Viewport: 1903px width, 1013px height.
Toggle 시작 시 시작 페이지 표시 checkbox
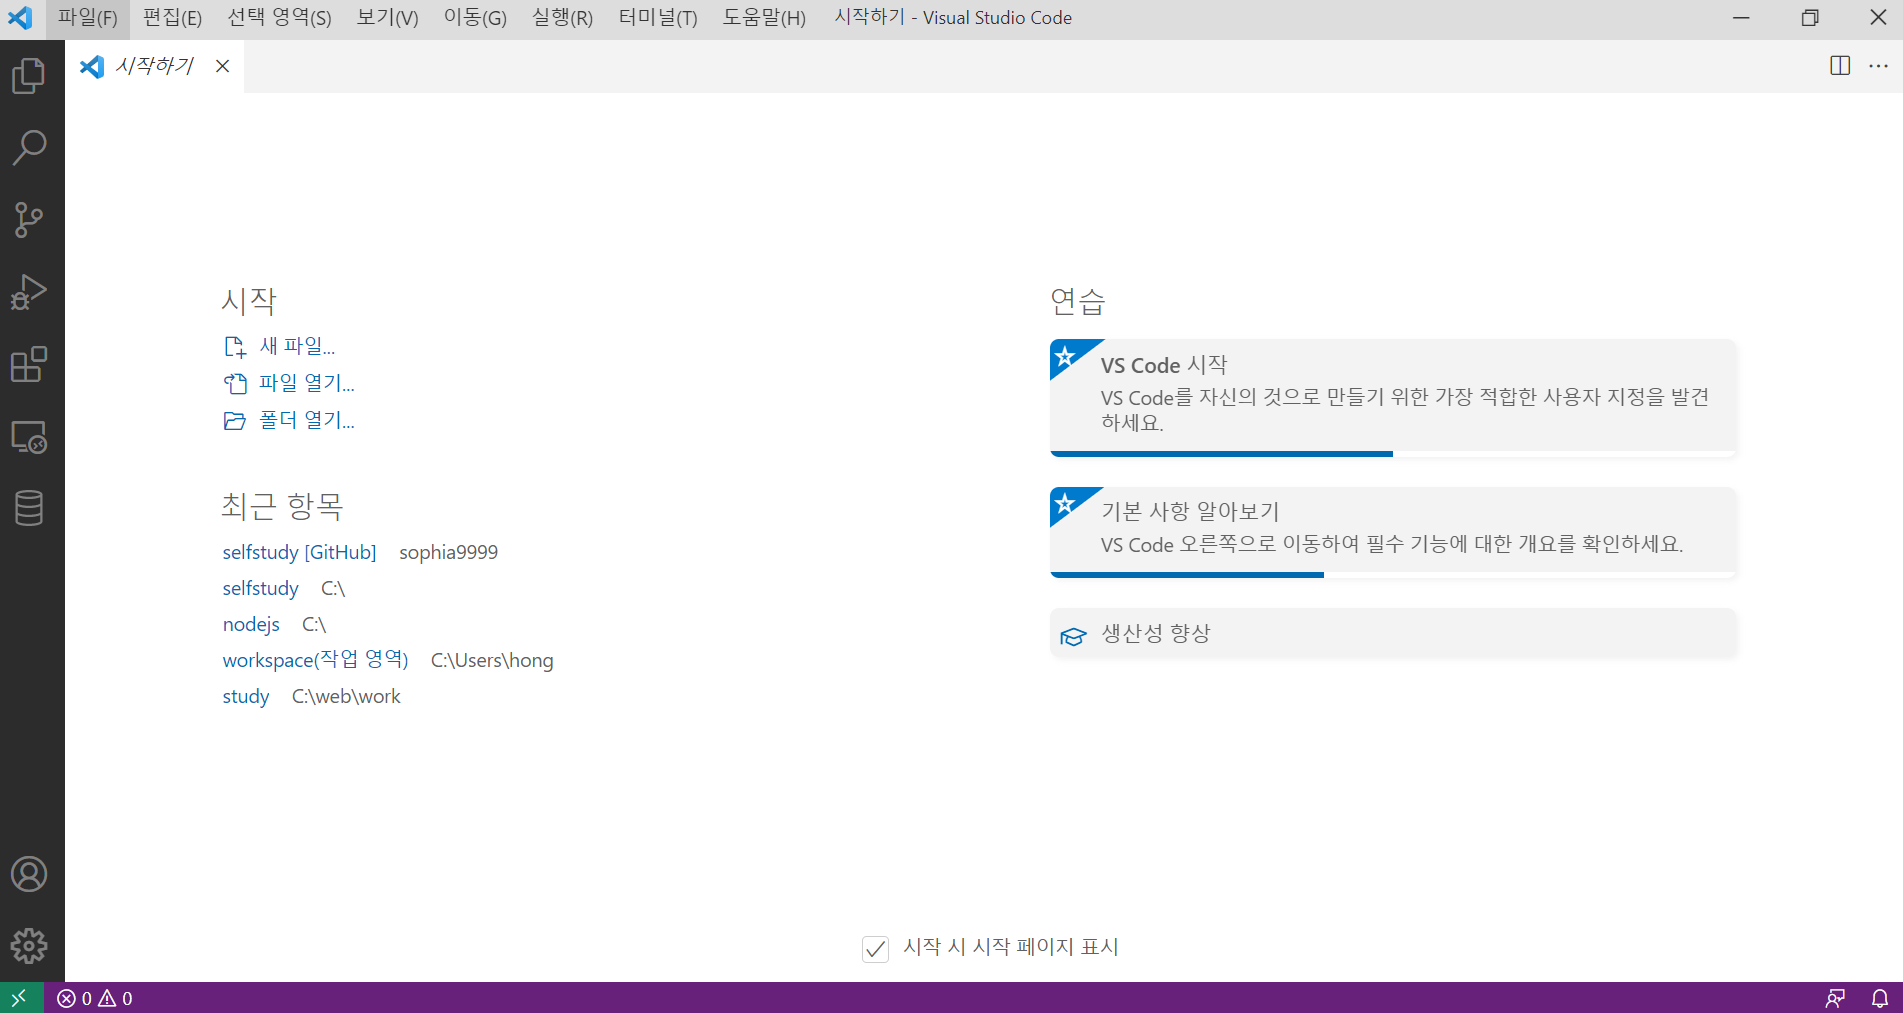tap(875, 948)
